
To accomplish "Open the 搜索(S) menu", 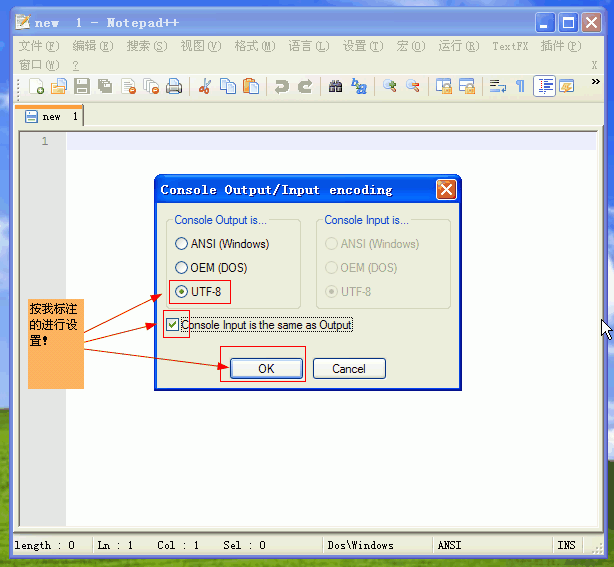I will pyautogui.click(x=147, y=46).
